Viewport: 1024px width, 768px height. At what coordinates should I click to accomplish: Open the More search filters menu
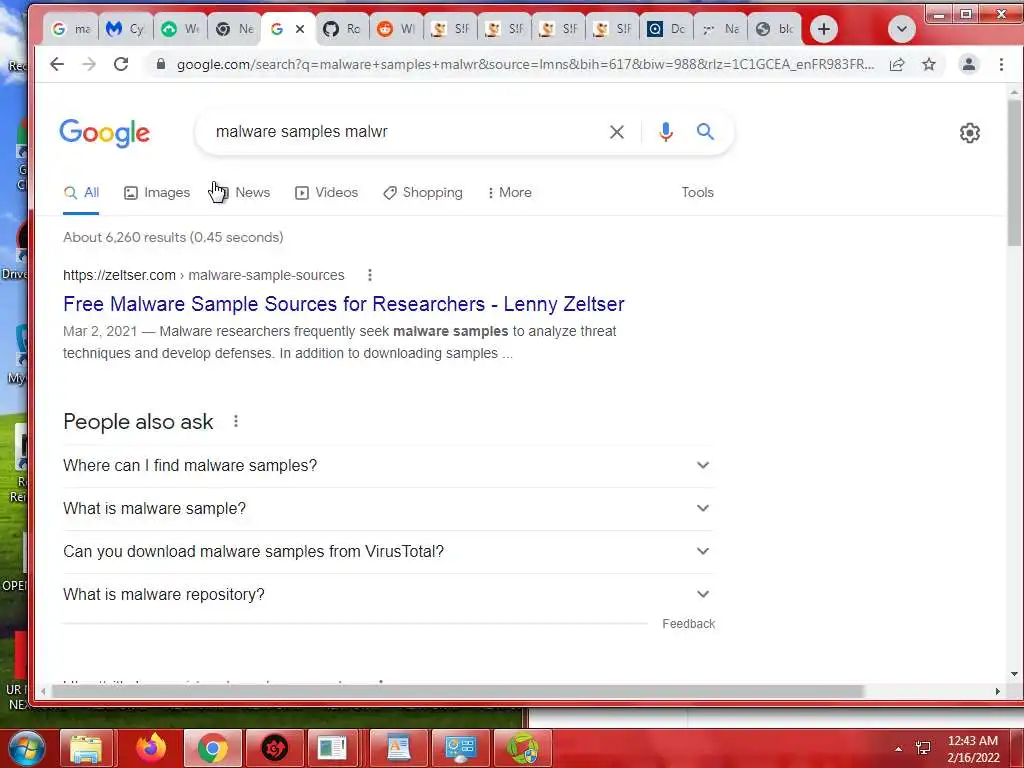click(509, 193)
